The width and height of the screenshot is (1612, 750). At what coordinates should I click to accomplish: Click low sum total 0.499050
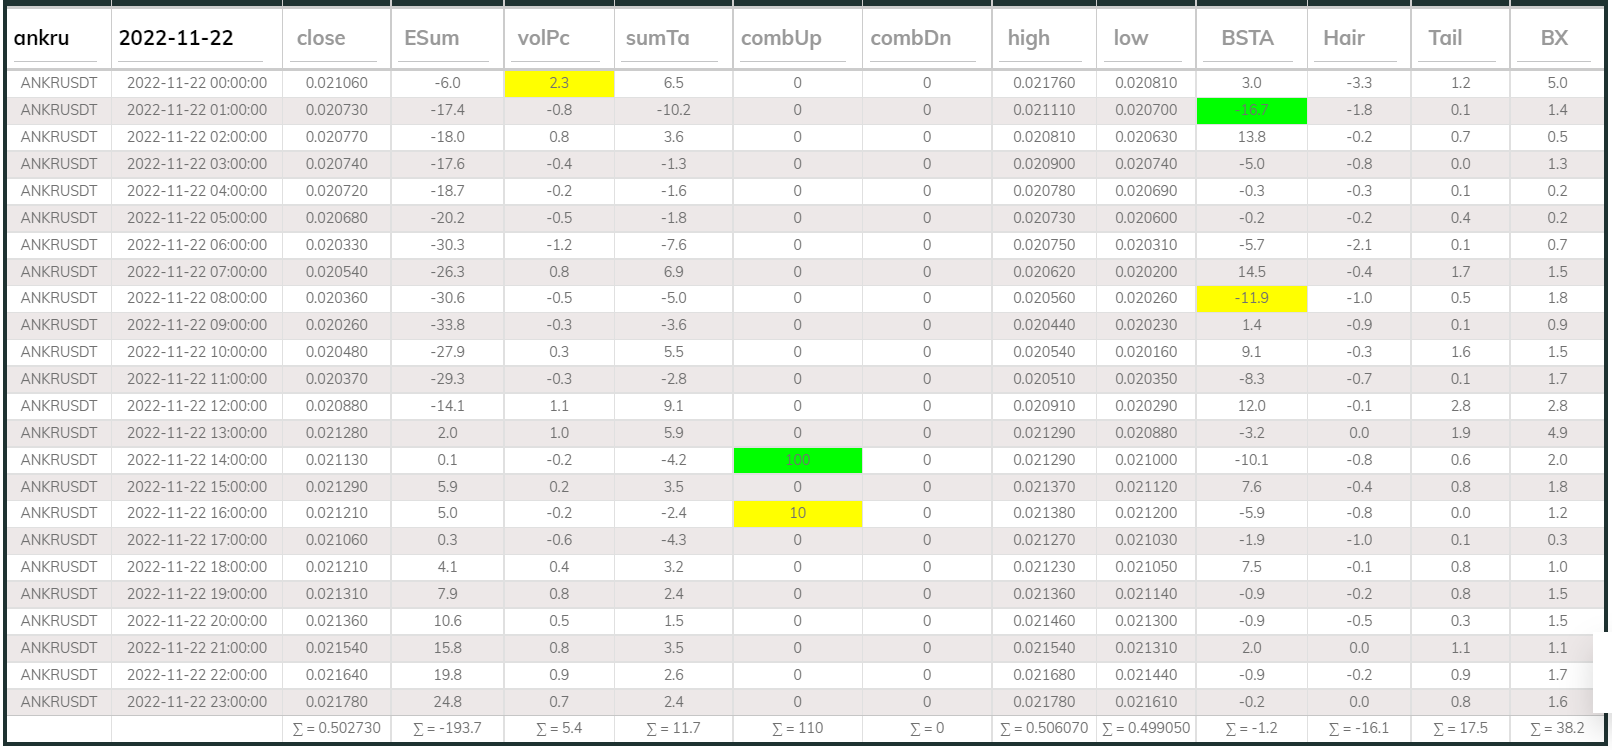click(1146, 728)
